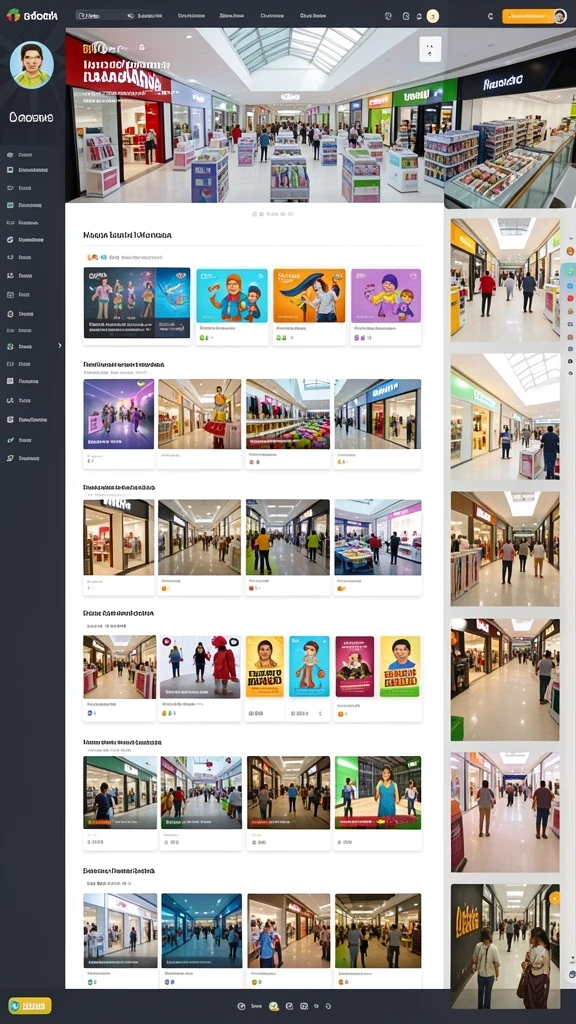The image size is (576, 1024).
Task: Click the colorful app logo in header
Action: 12,15
